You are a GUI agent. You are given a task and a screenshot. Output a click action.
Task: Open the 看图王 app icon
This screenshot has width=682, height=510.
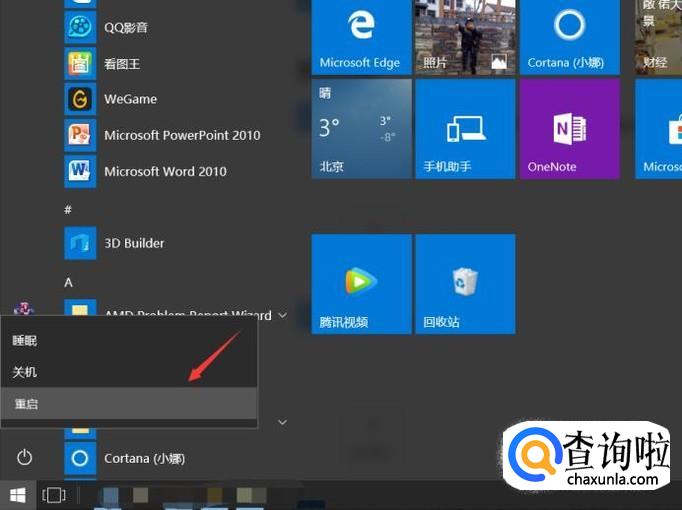pyautogui.click(x=80, y=63)
